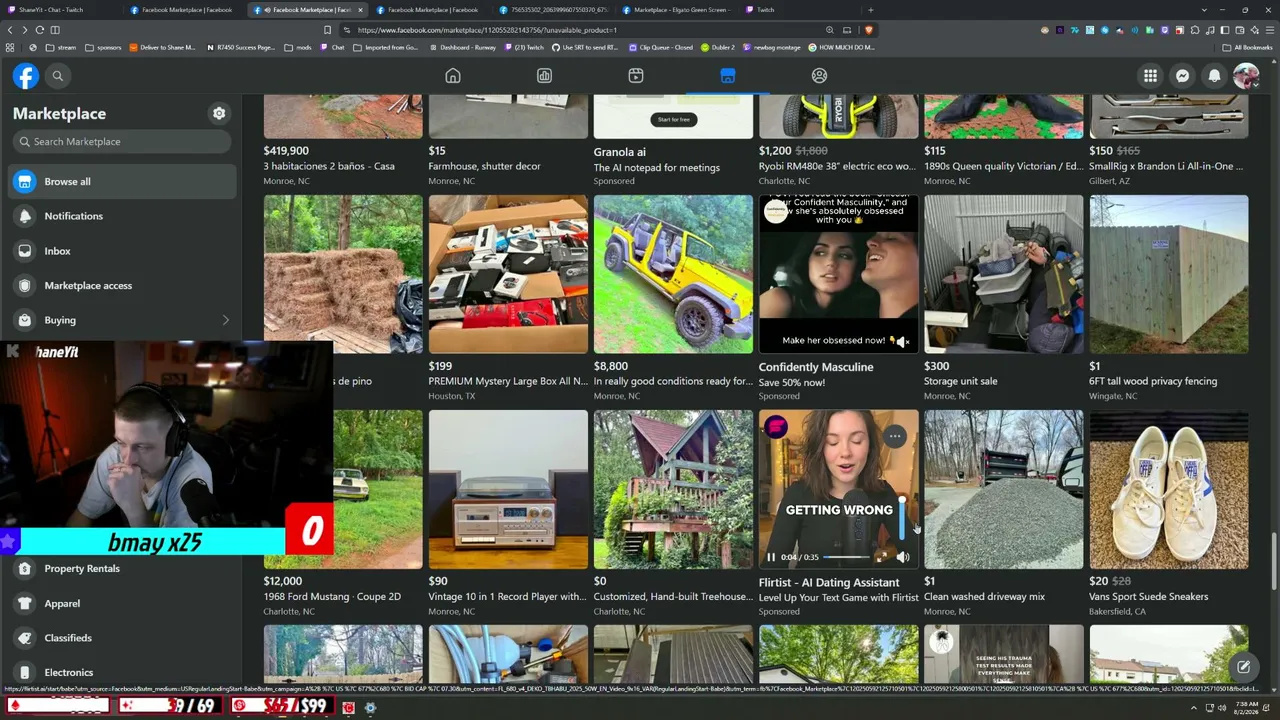Open the tab search dropdown arrow
This screenshot has width=1280, height=720.
click(1204, 10)
